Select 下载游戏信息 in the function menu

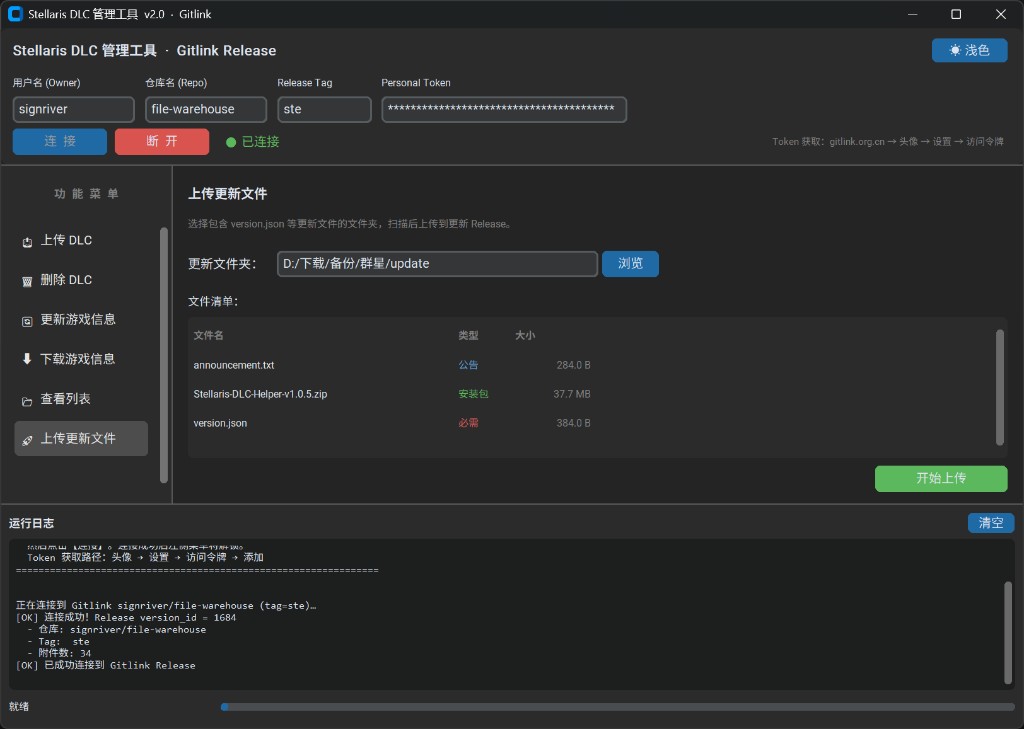[x=81, y=359]
